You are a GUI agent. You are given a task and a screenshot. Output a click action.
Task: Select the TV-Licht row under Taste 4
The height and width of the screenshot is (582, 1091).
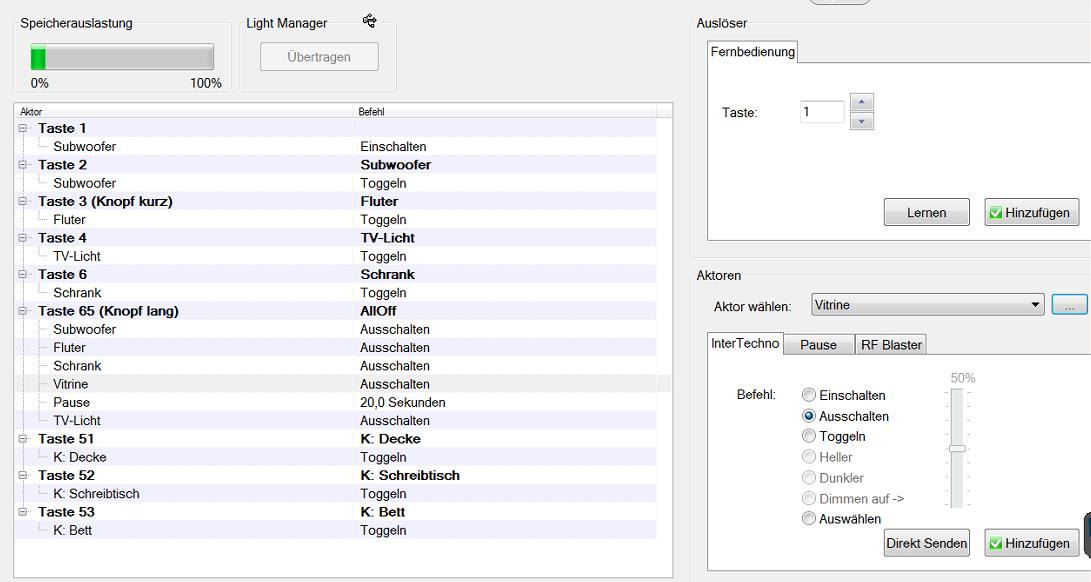[335, 256]
